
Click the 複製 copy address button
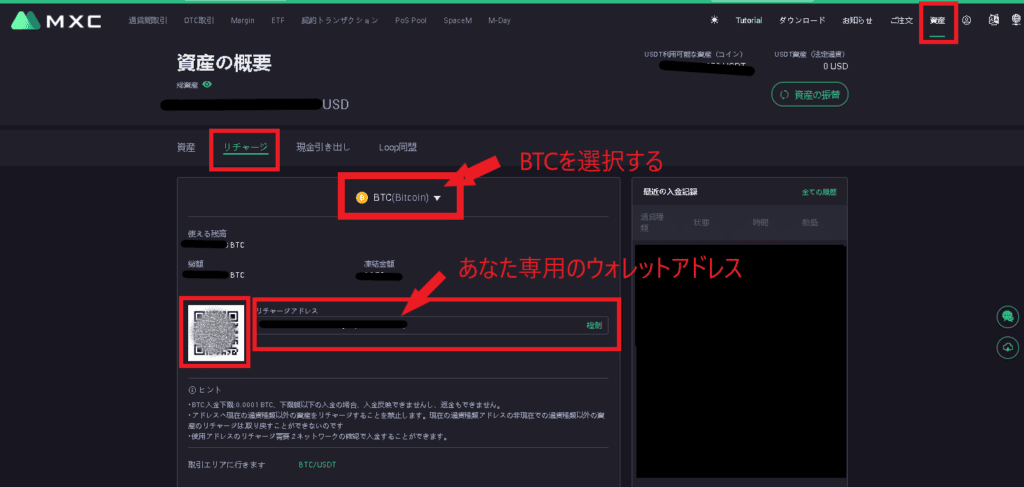click(x=594, y=325)
